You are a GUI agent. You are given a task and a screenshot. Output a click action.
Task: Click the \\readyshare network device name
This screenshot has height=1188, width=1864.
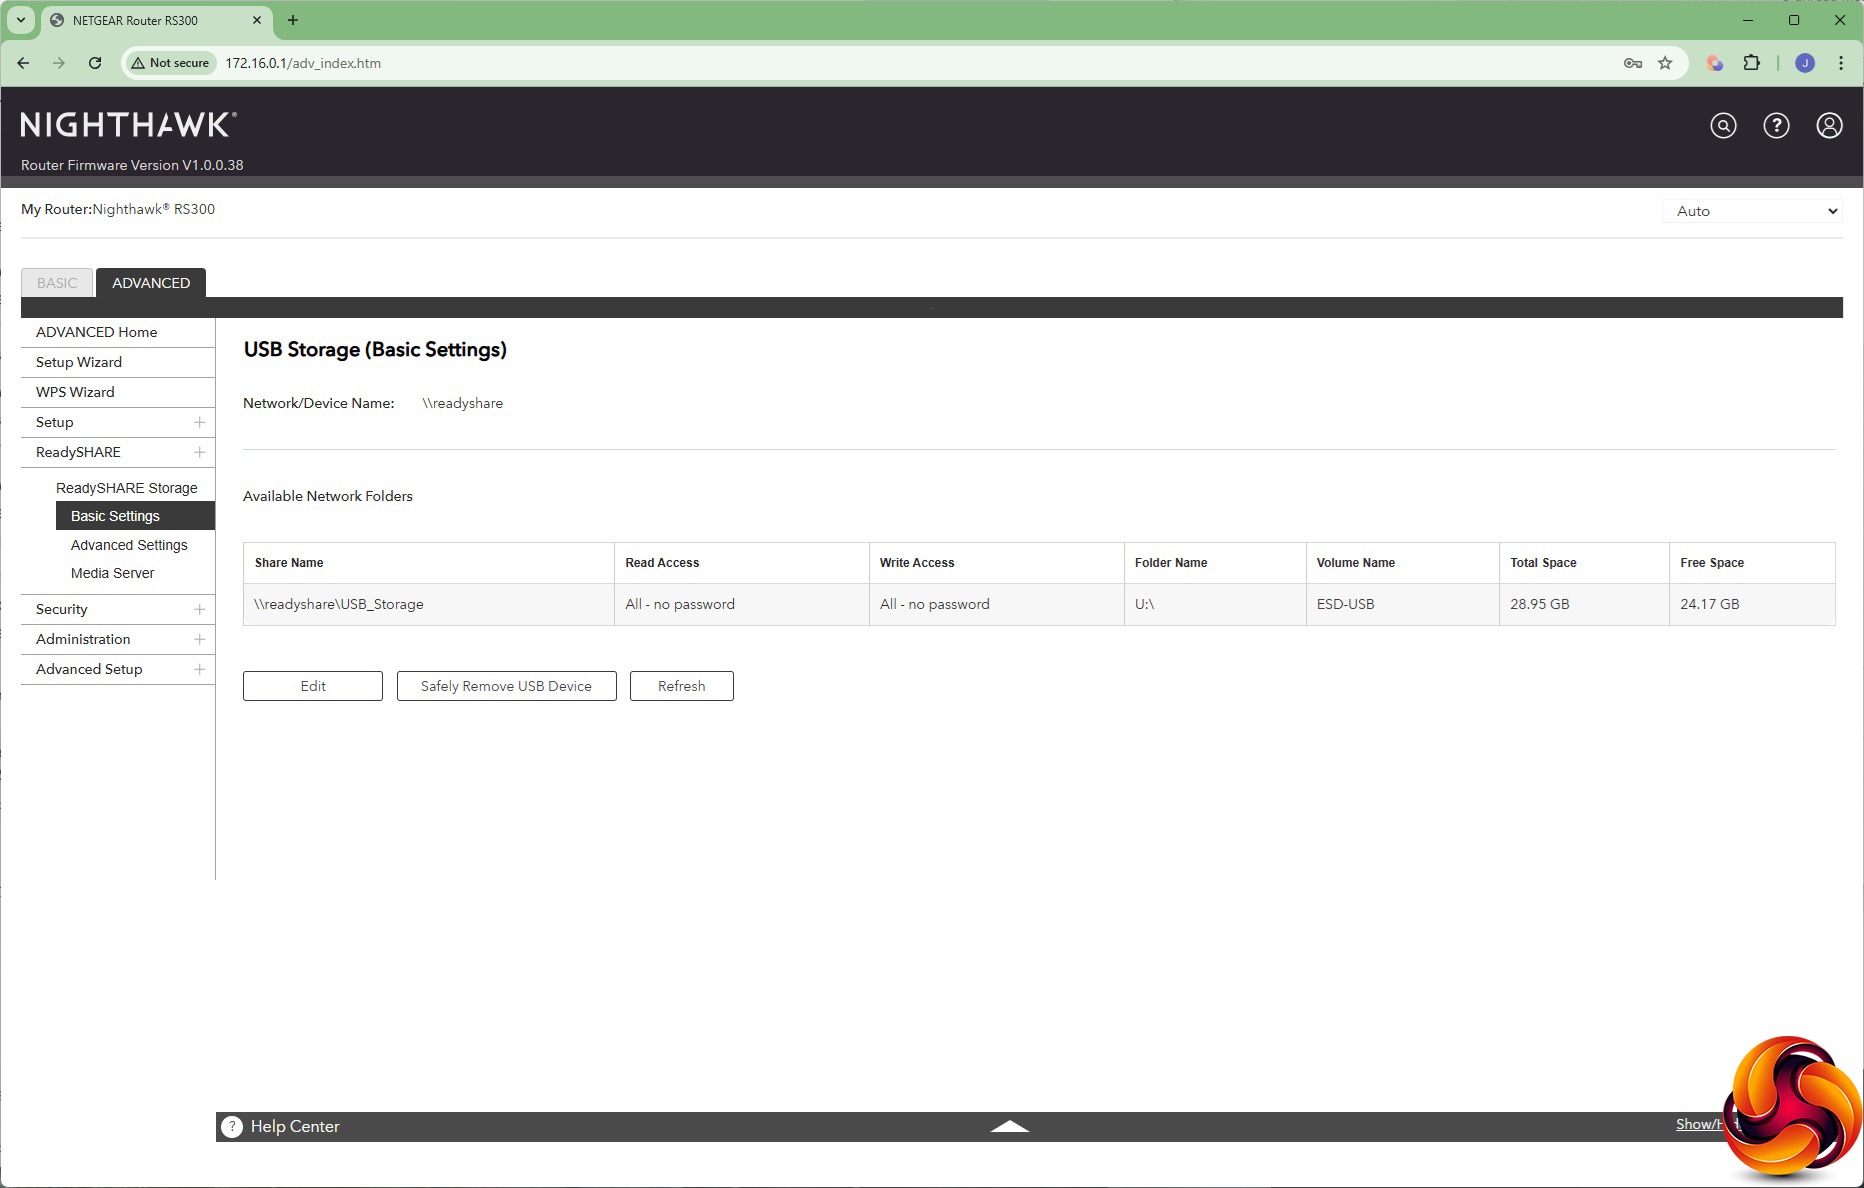pyautogui.click(x=462, y=403)
